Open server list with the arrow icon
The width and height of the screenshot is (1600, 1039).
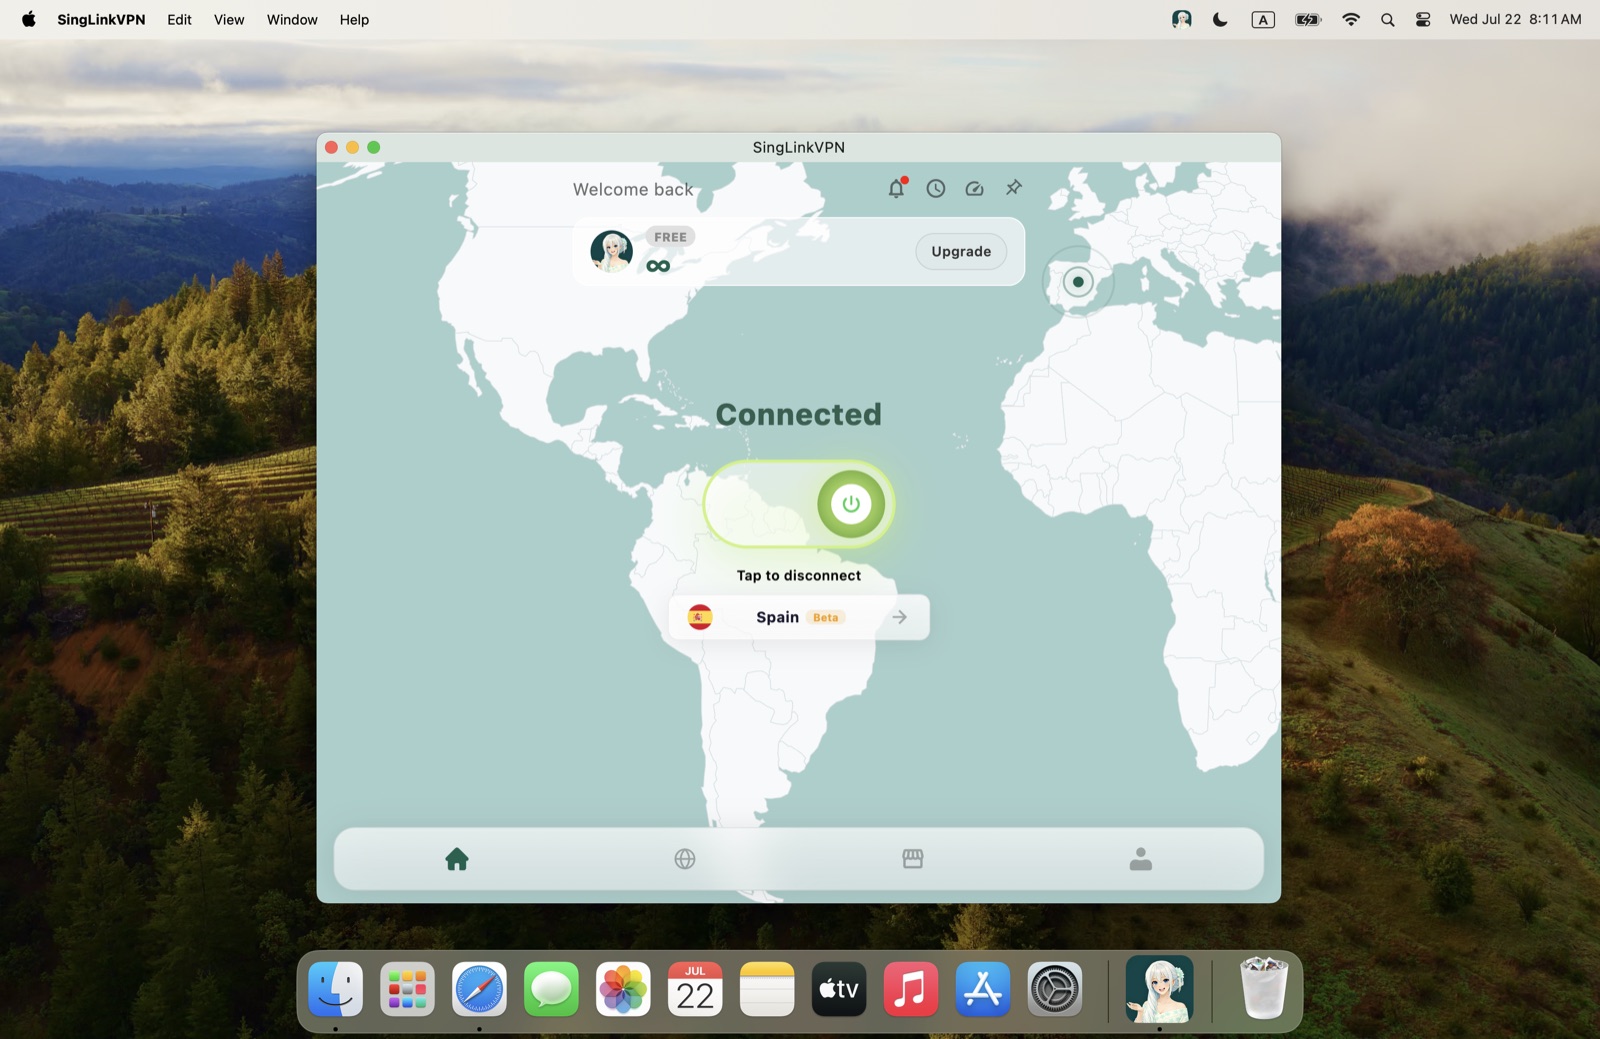[900, 617]
